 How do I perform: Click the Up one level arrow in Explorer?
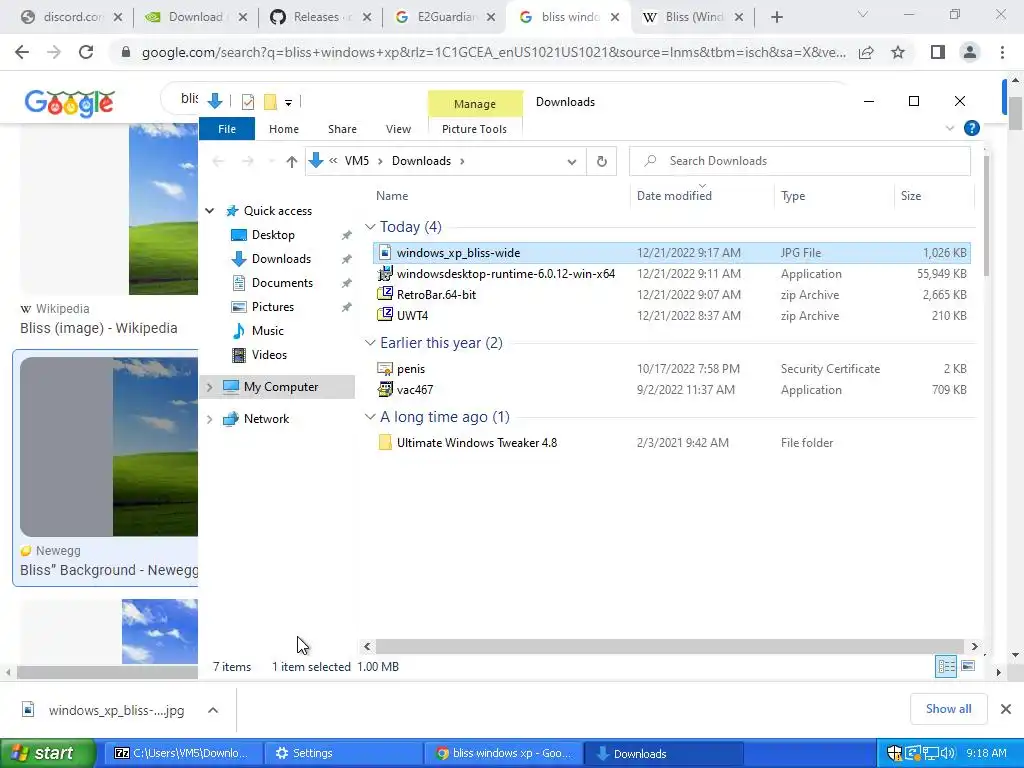[291, 161]
